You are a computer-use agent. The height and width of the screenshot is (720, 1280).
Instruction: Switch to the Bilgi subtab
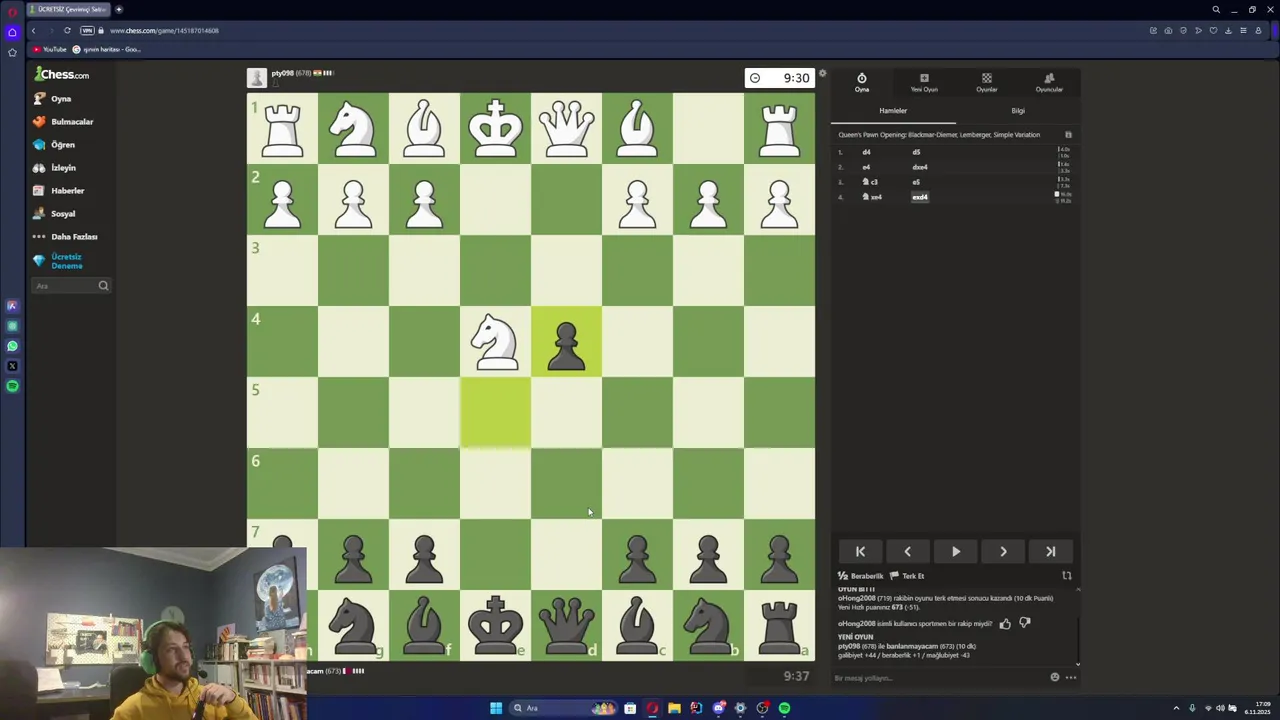click(1018, 111)
